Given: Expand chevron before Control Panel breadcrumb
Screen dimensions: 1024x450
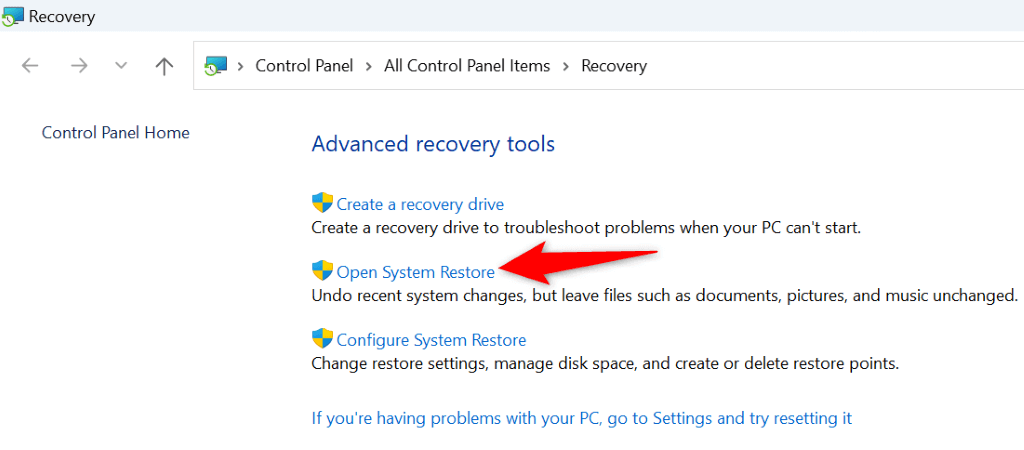Looking at the screenshot, I should (240, 66).
